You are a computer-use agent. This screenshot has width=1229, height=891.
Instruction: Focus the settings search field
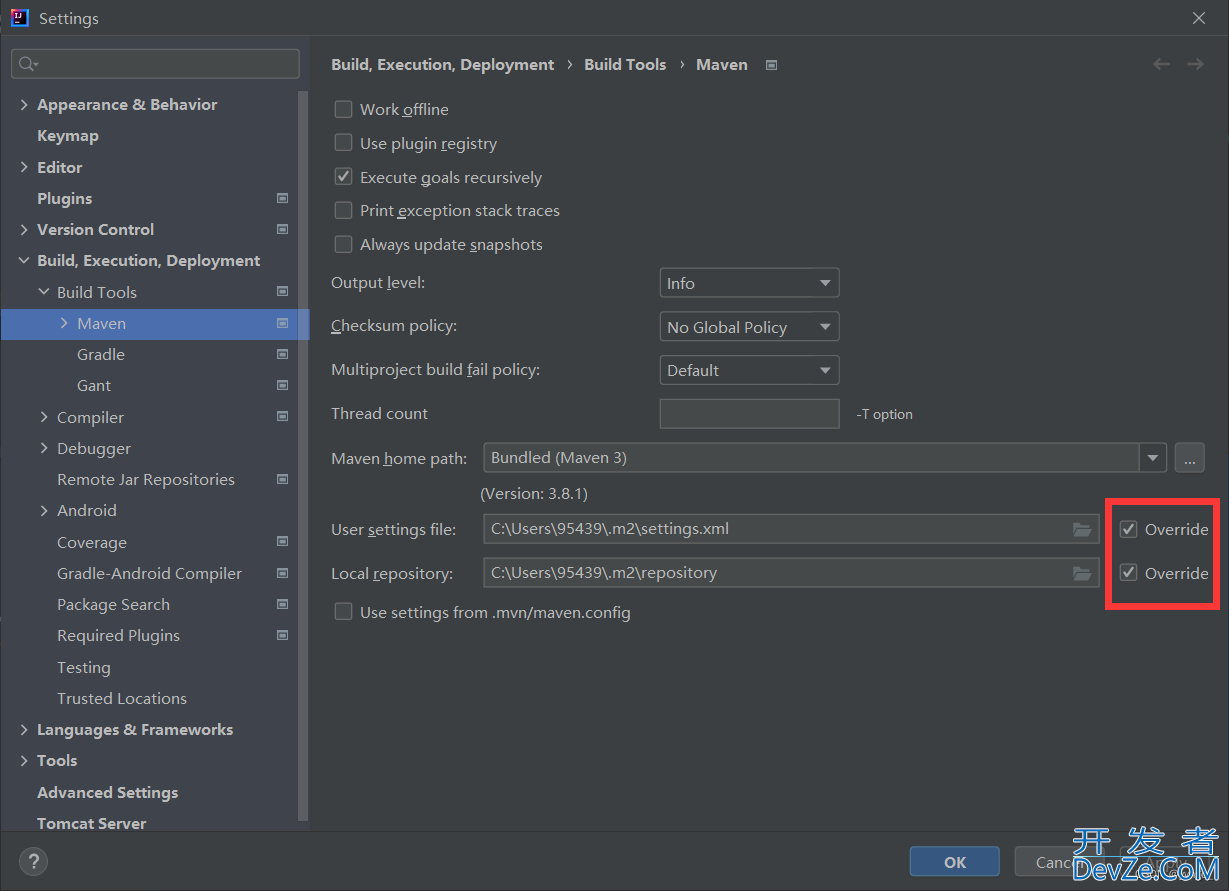[155, 64]
